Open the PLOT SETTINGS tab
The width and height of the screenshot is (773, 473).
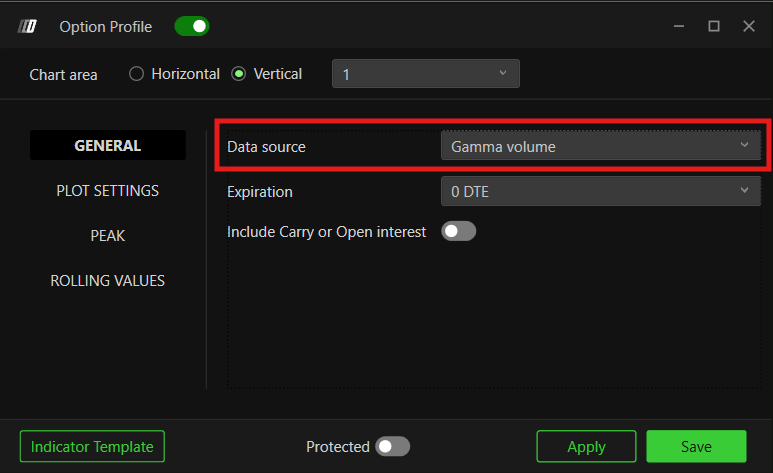pyautogui.click(x=108, y=191)
